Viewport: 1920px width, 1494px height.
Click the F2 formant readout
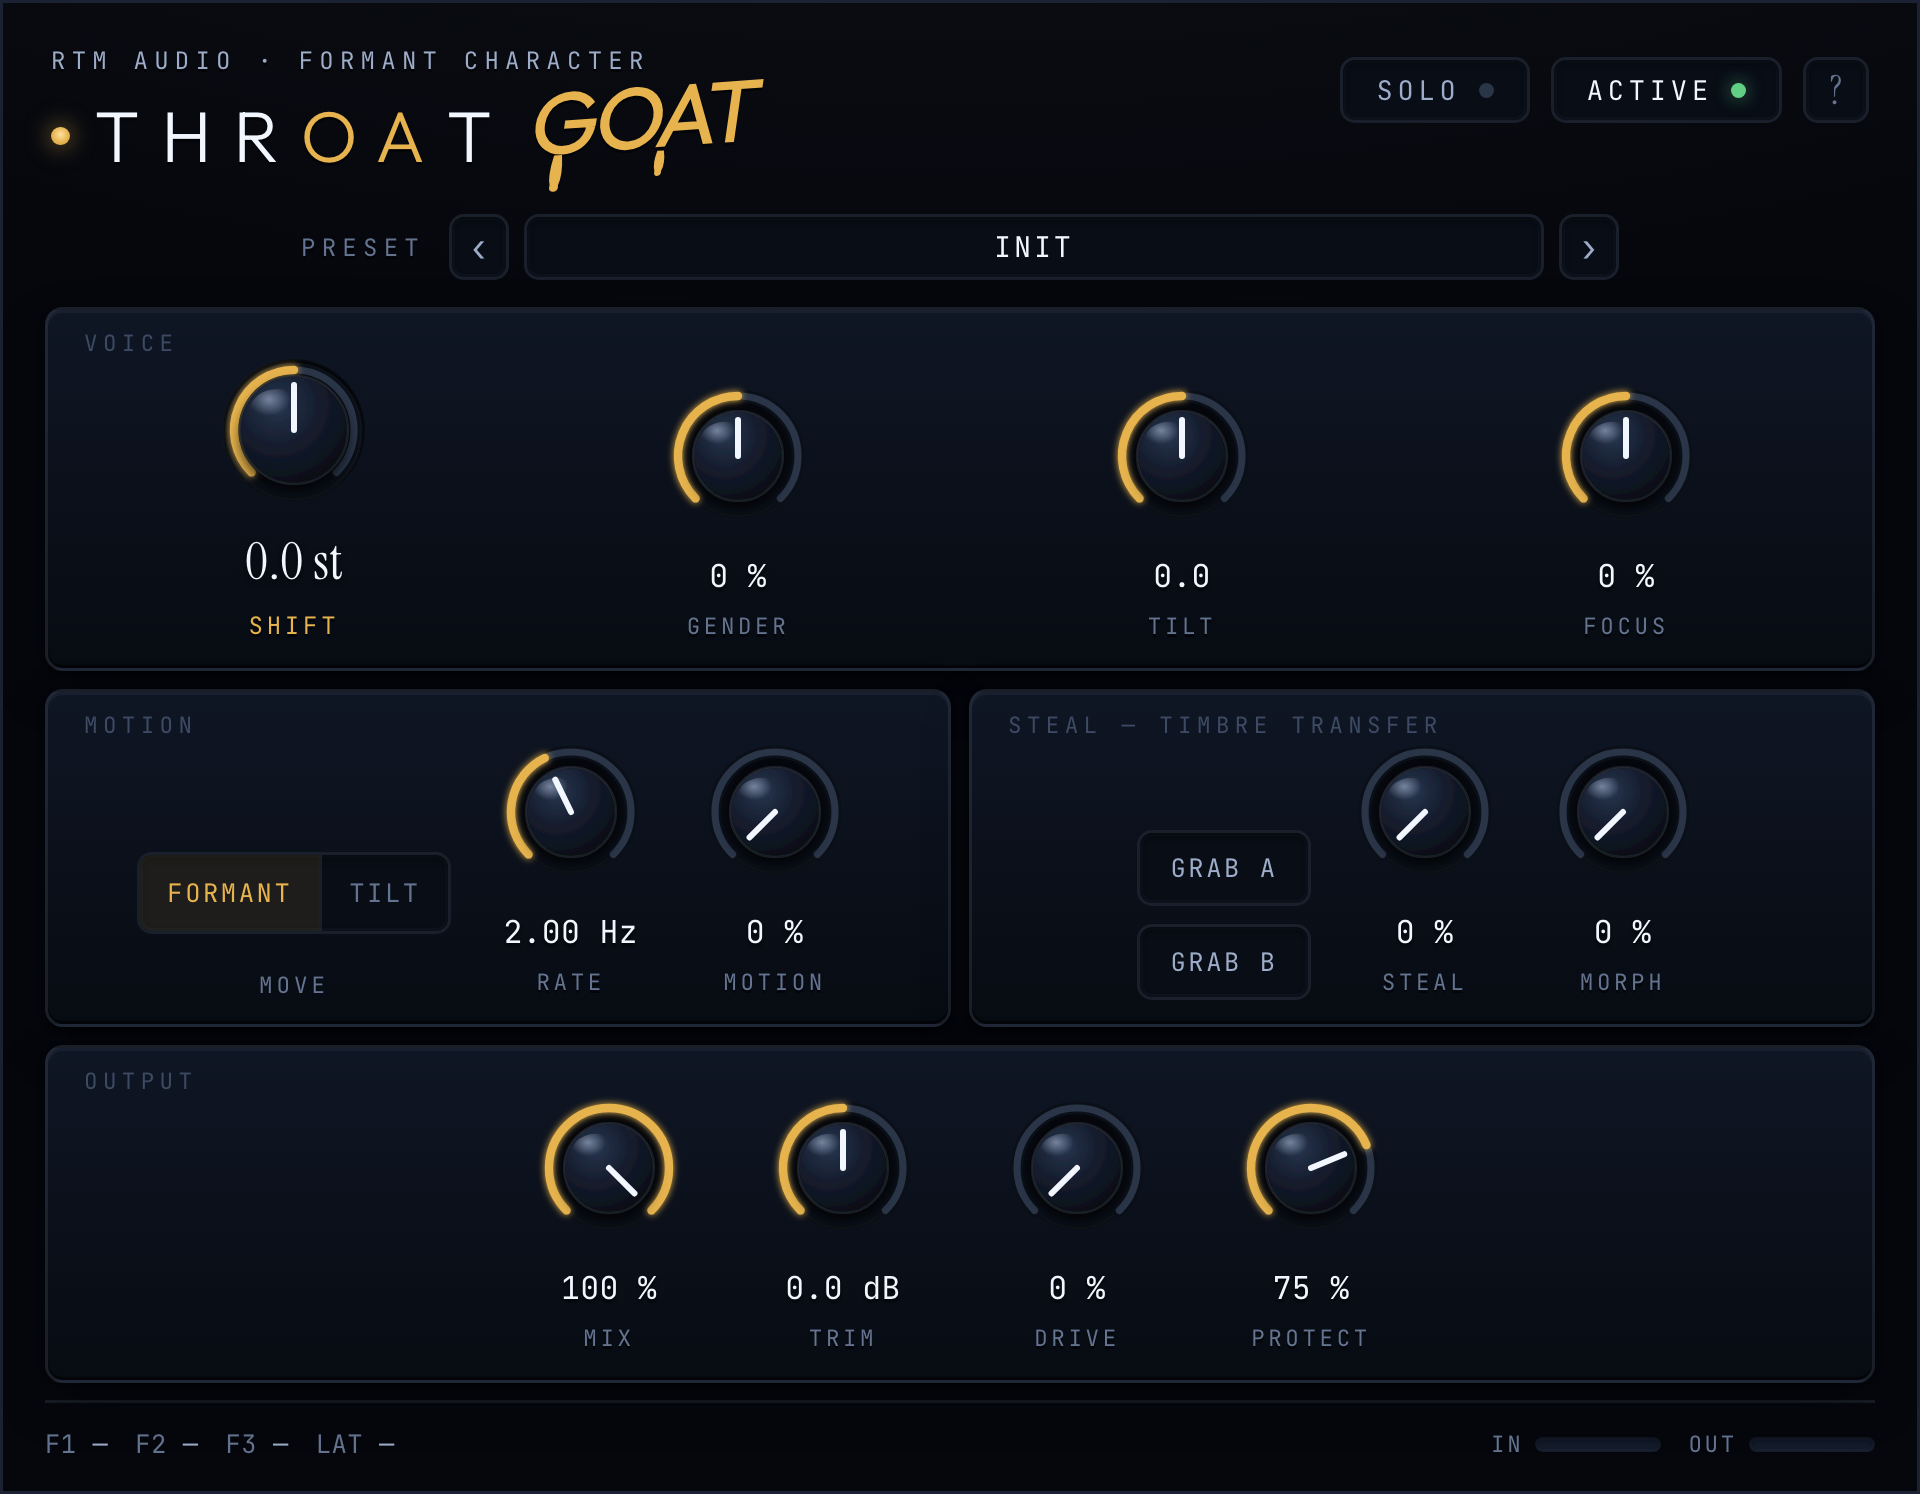coord(166,1444)
